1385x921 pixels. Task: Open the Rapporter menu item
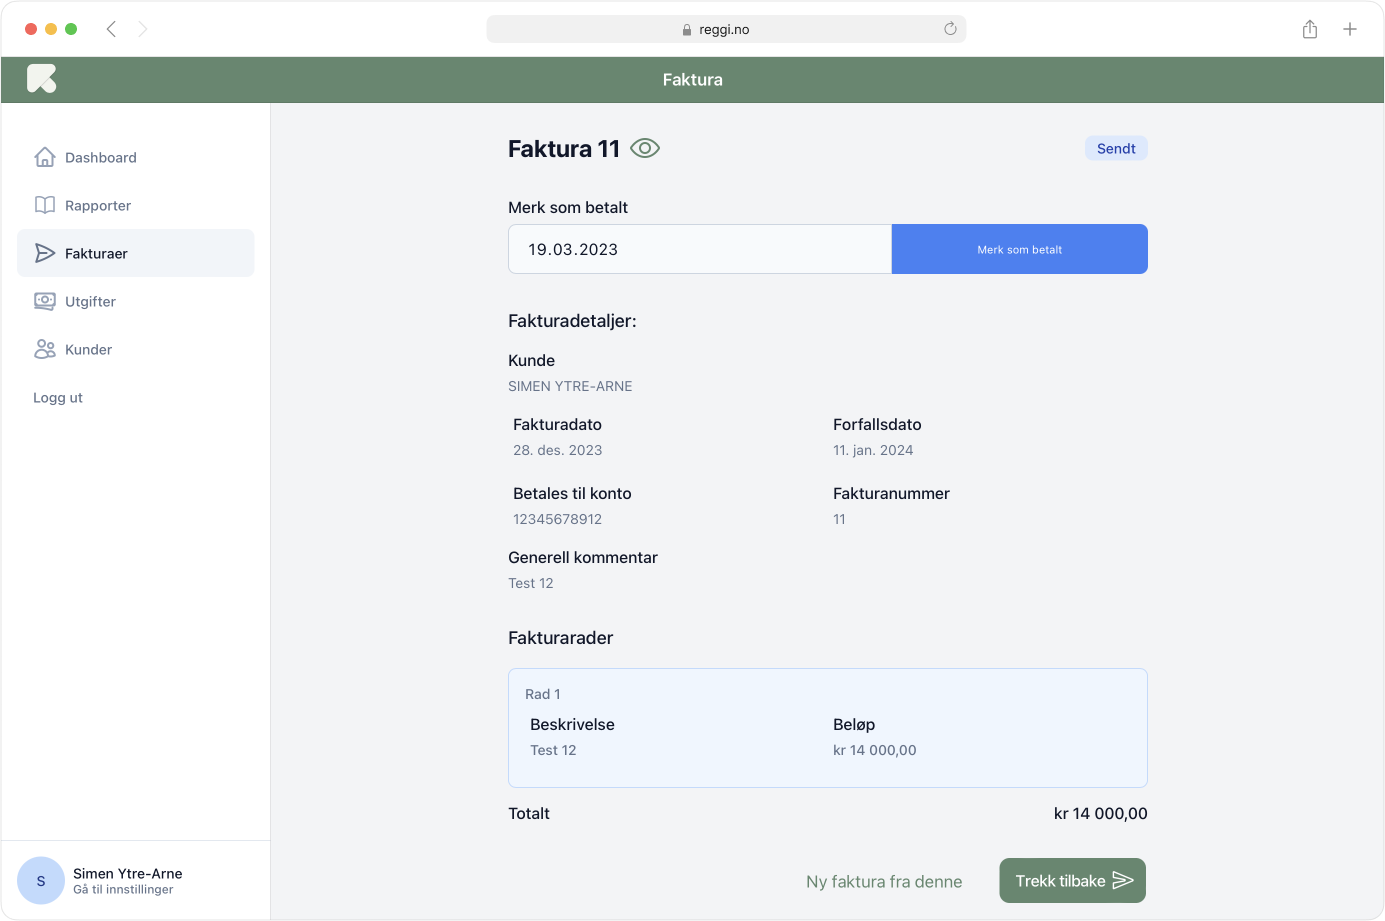point(98,205)
